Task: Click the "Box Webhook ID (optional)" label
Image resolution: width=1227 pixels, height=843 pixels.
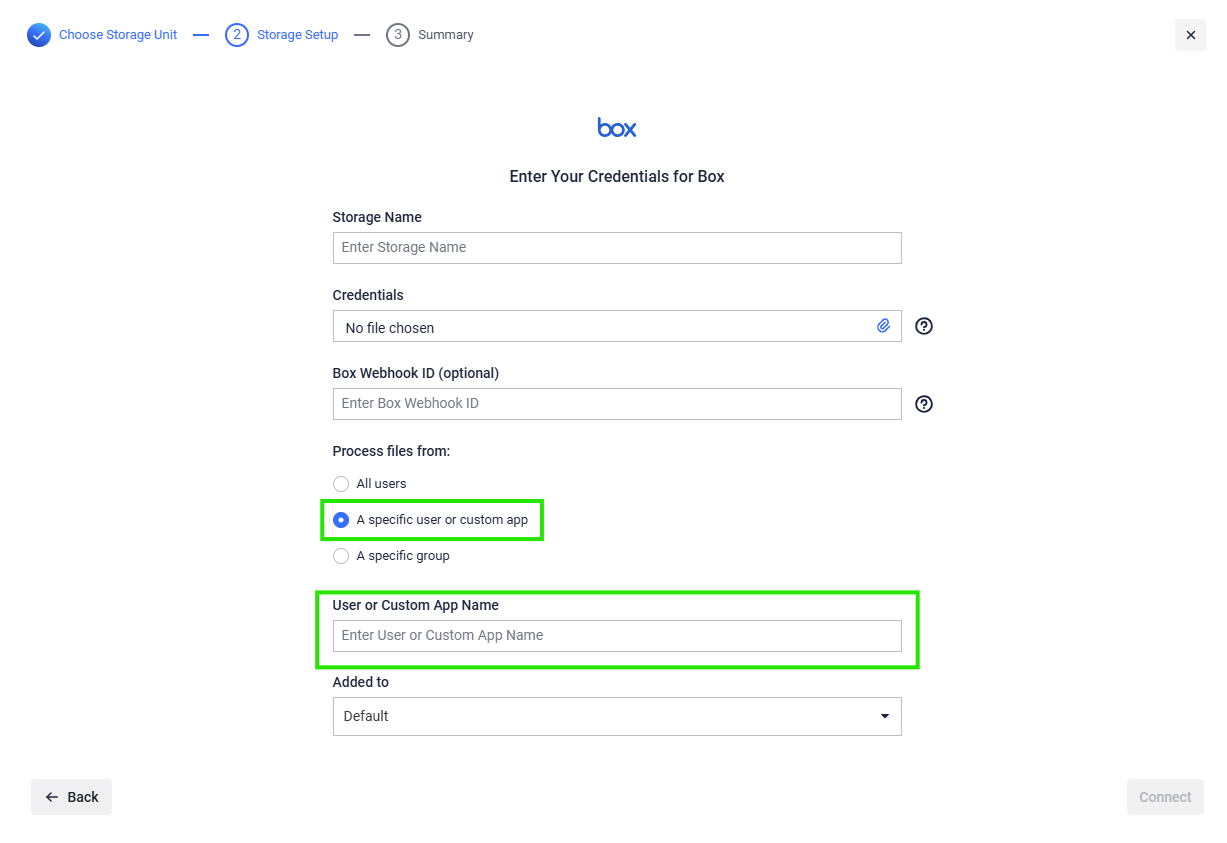Action: coord(416,373)
